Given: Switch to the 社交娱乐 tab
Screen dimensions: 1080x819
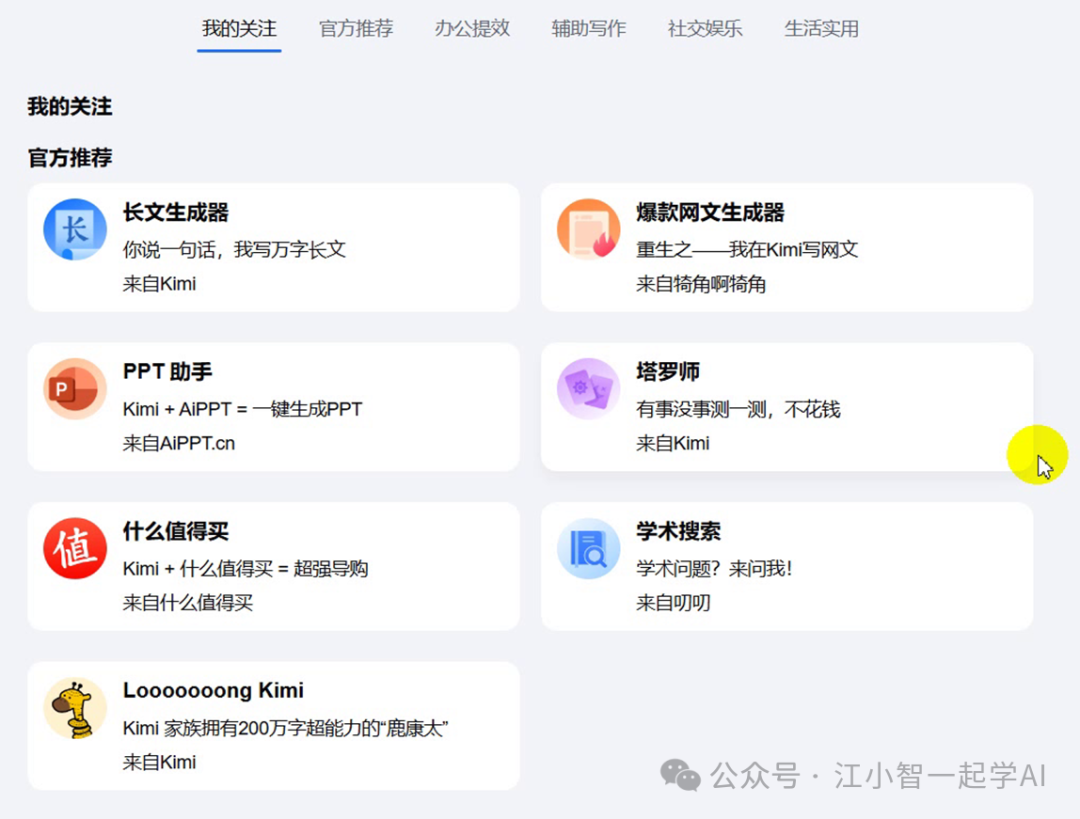Looking at the screenshot, I should pos(705,29).
